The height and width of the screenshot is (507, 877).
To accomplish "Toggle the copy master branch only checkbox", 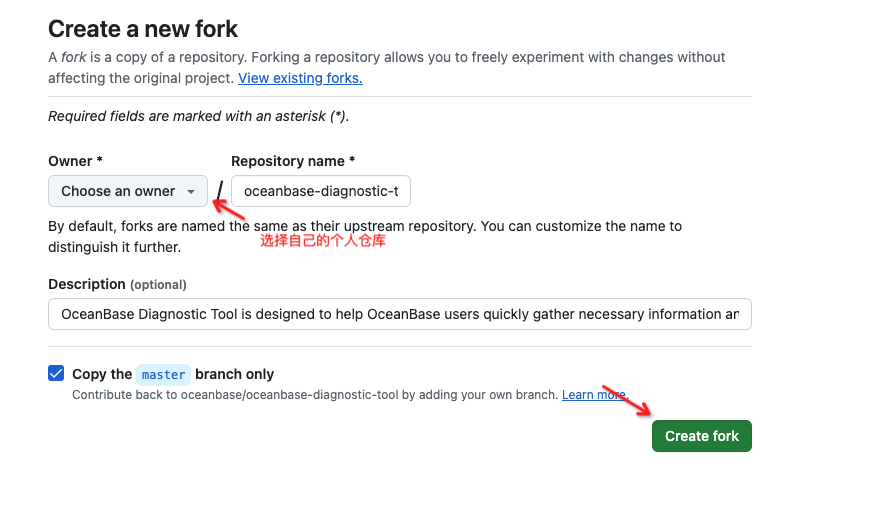I will click(x=56, y=373).
